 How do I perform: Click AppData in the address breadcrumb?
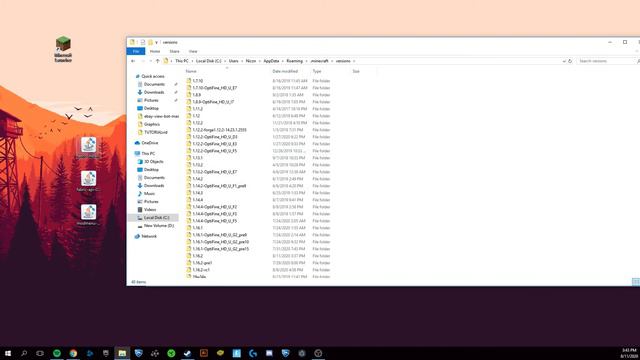coord(271,61)
